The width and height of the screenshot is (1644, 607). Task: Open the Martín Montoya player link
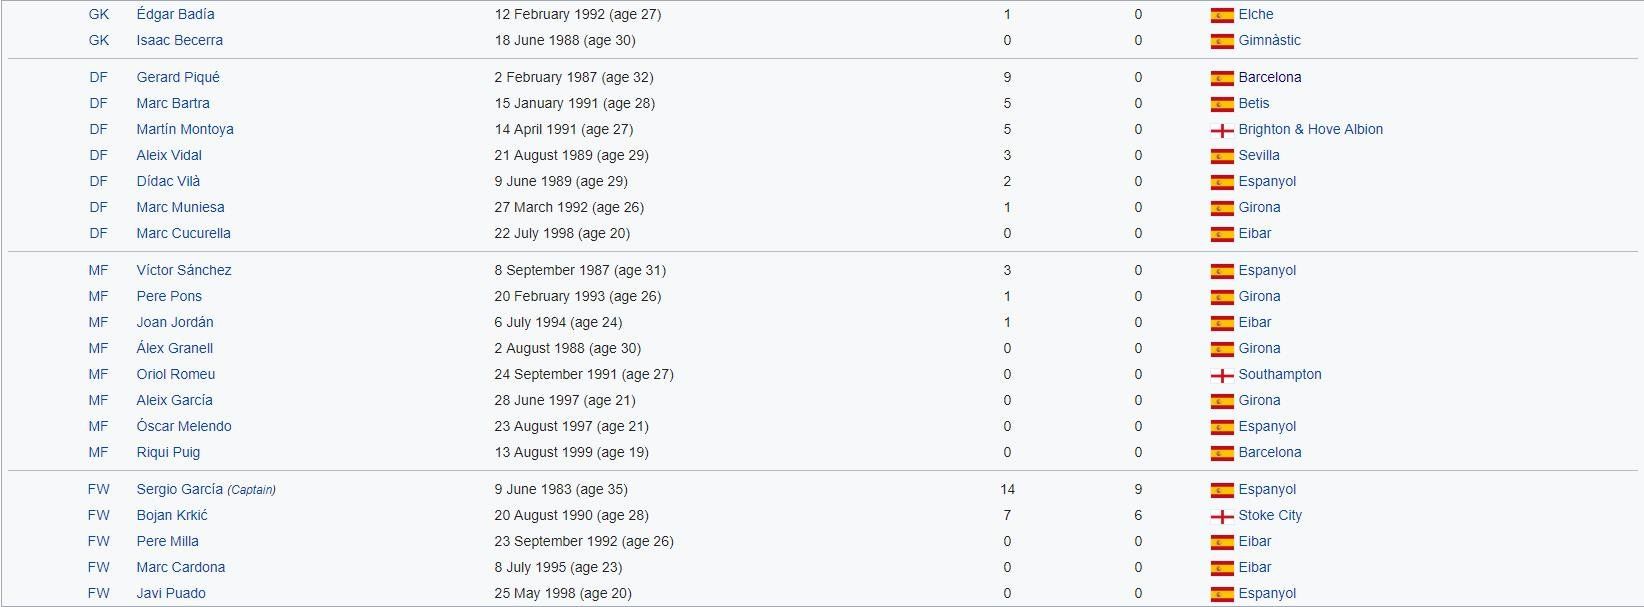coord(185,129)
